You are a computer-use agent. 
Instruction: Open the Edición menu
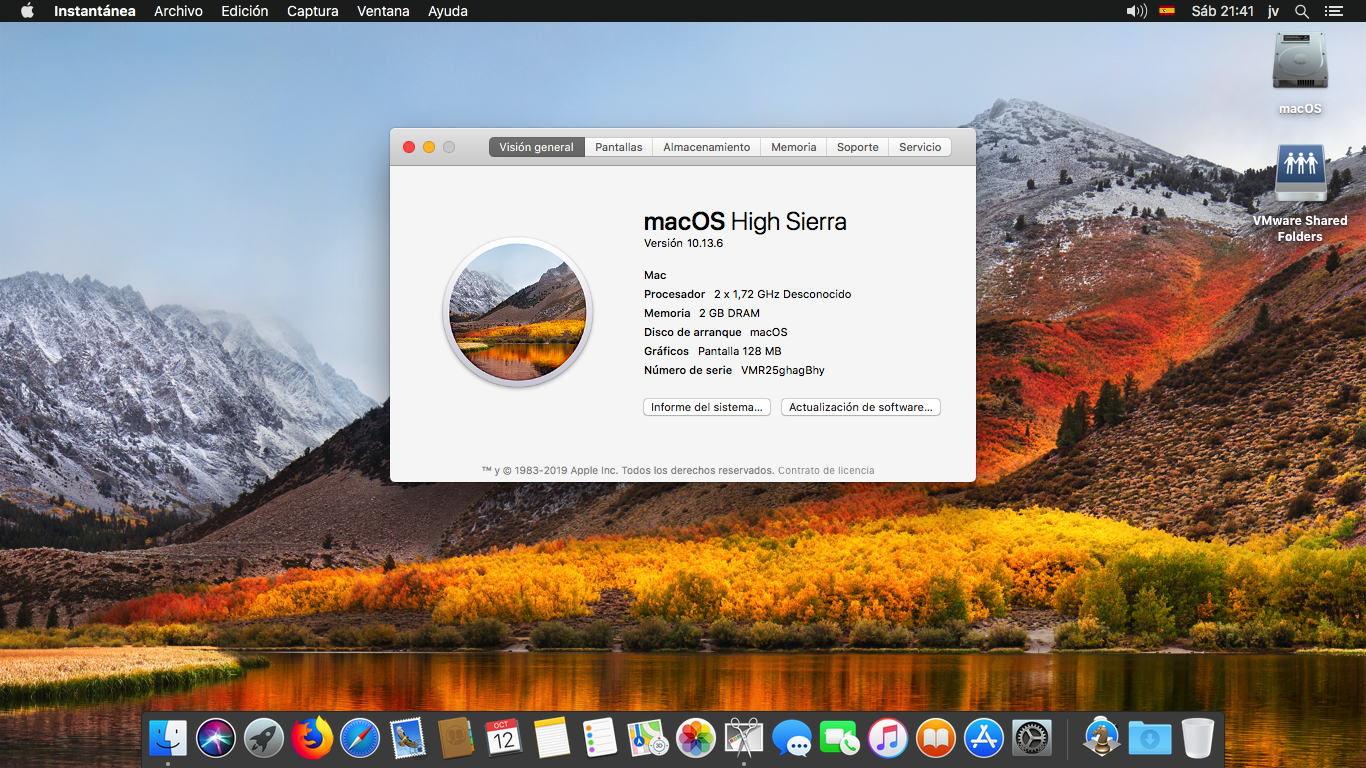point(245,11)
